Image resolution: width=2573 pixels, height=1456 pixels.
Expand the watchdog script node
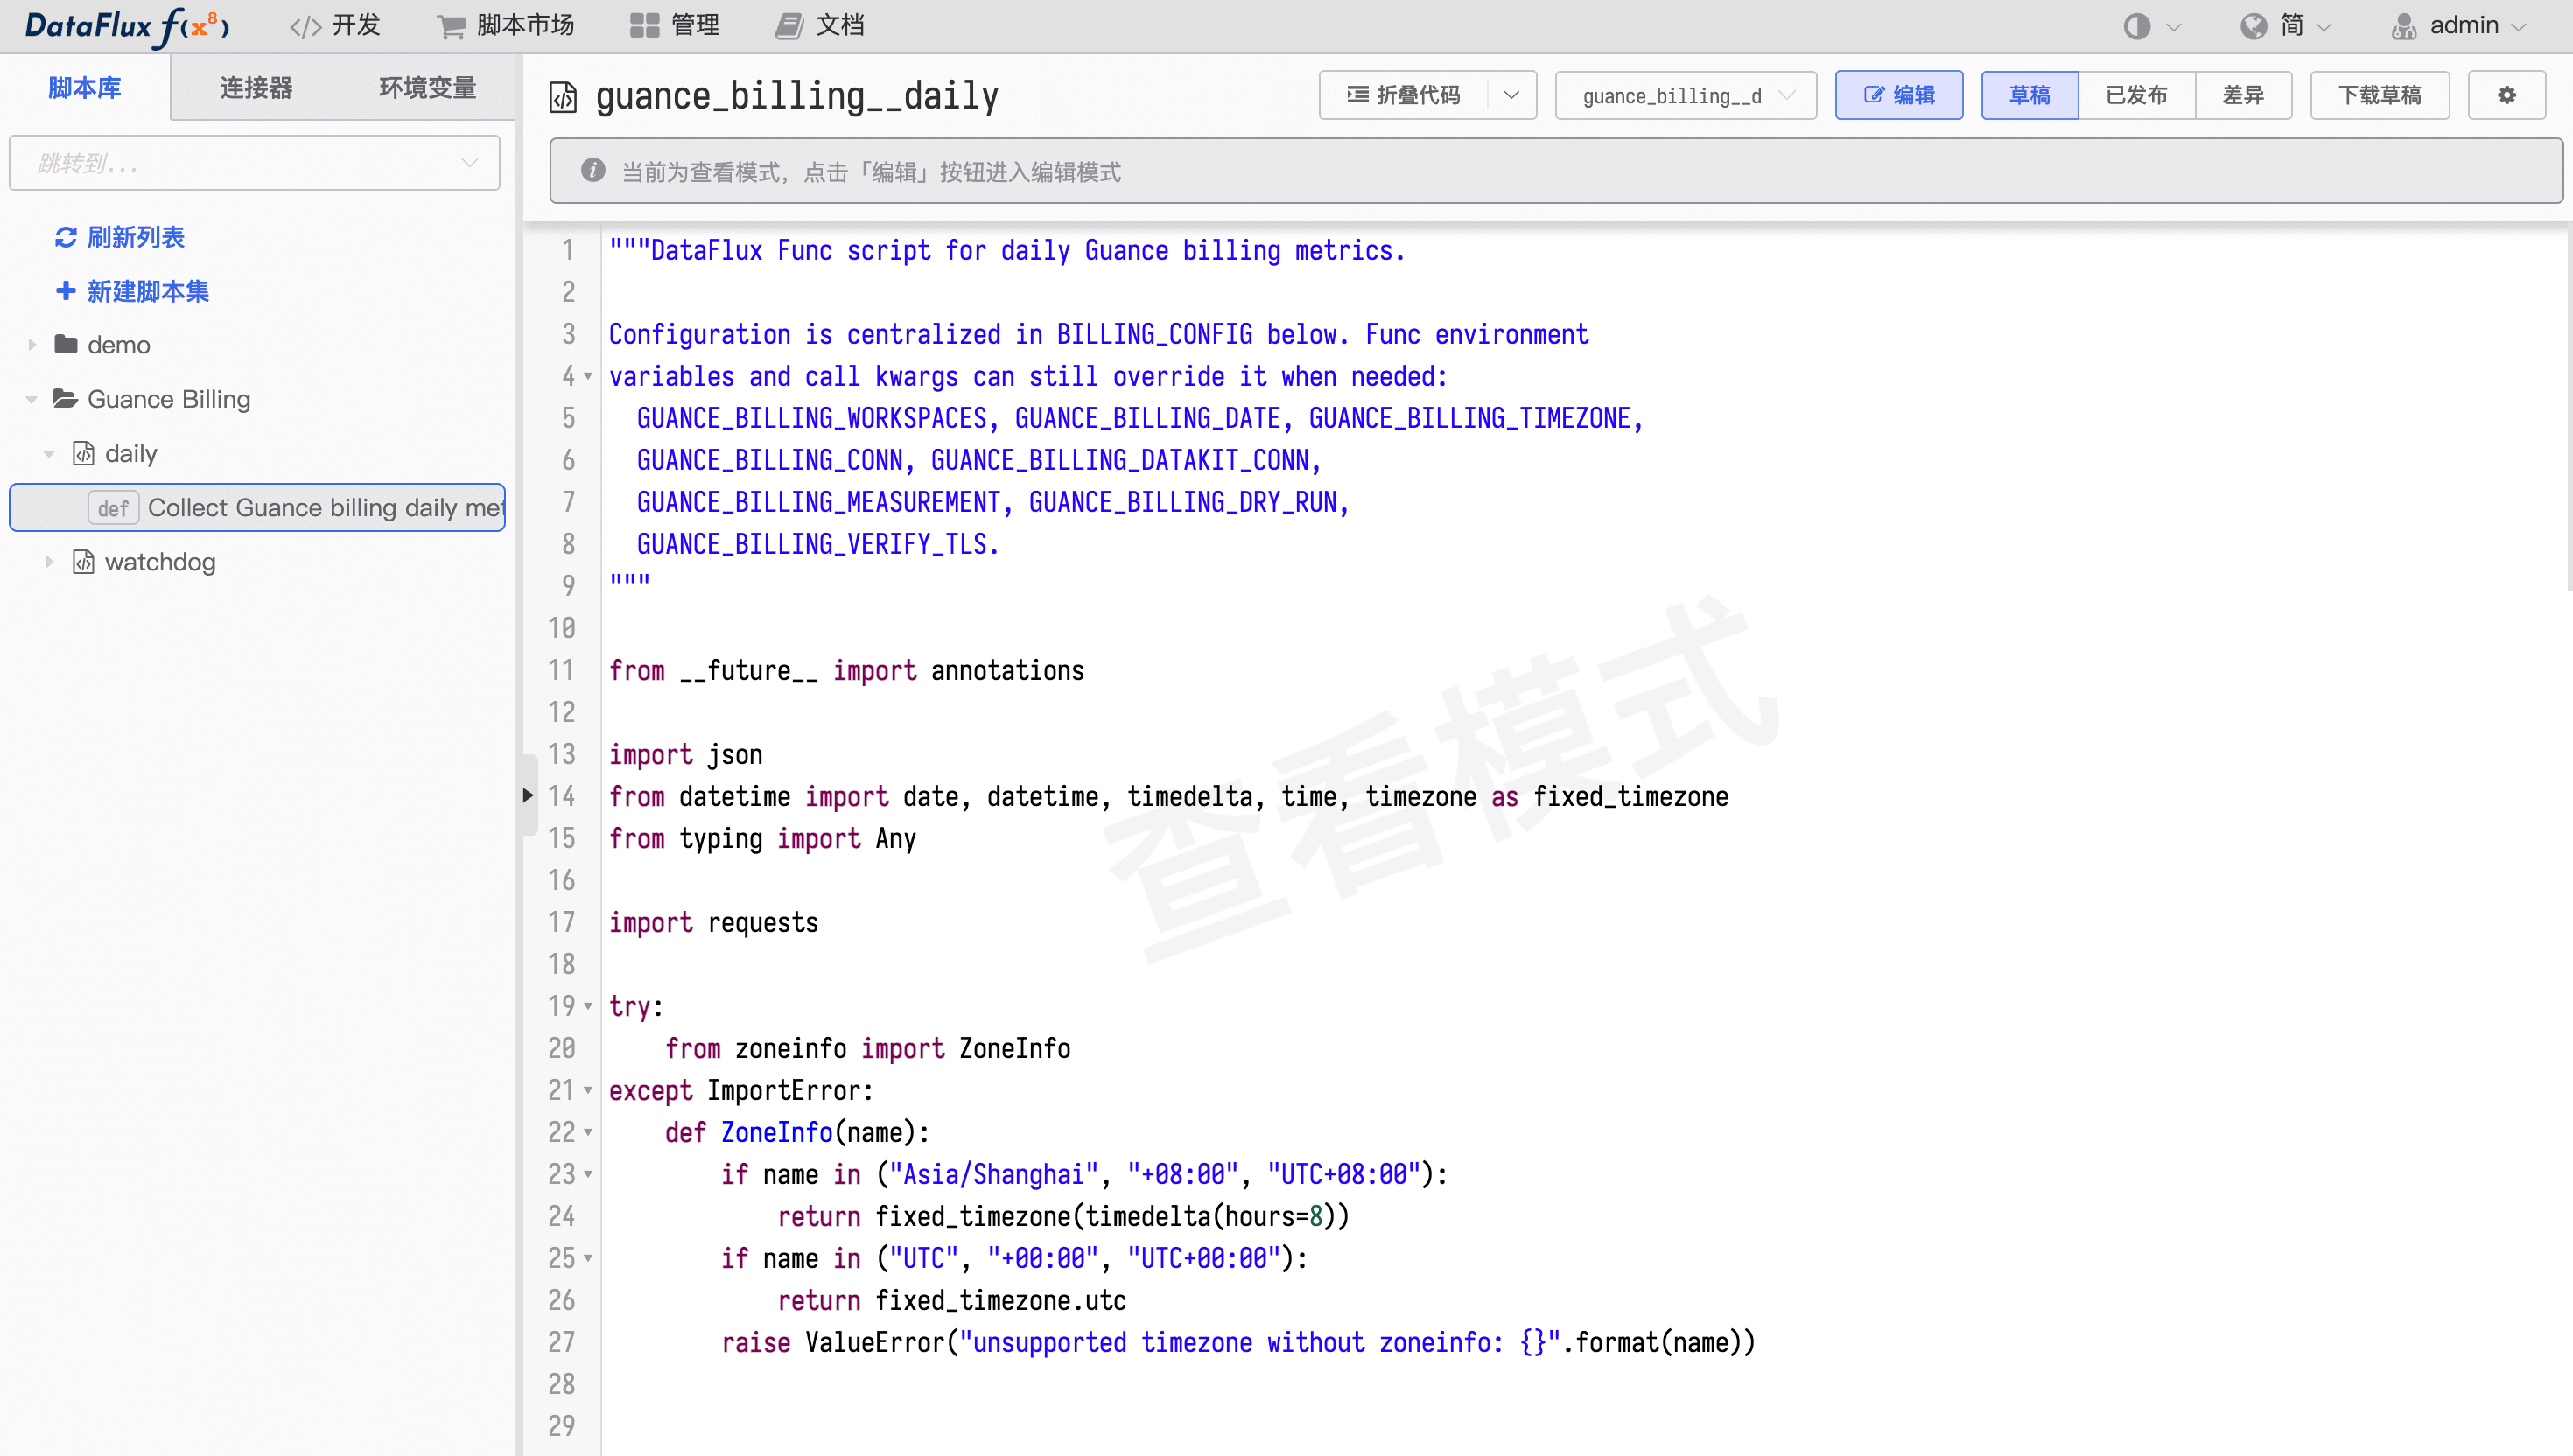point(49,562)
